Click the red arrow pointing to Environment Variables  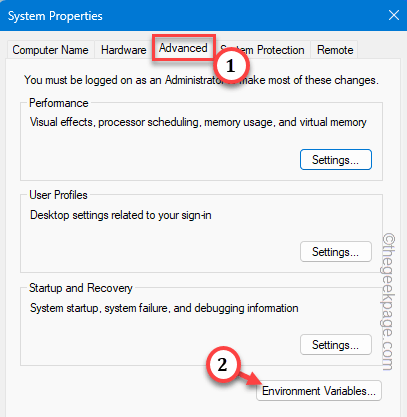click(x=249, y=379)
